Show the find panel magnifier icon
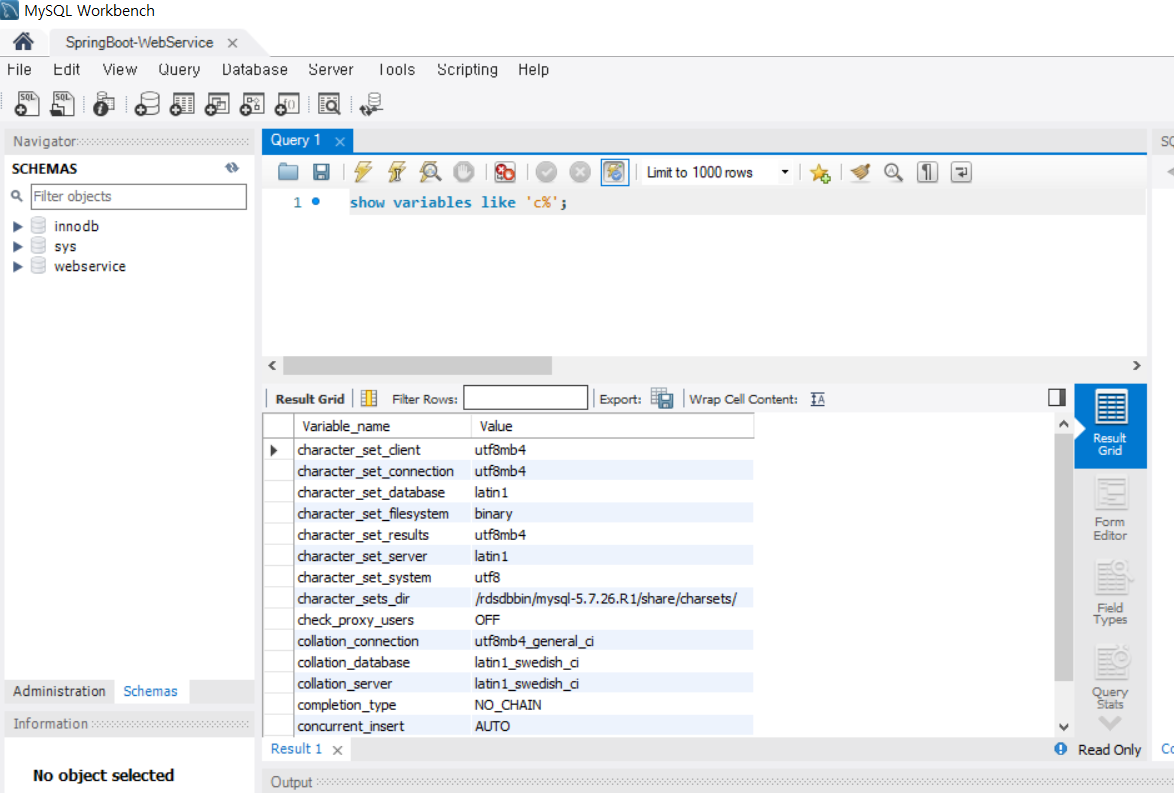 [893, 172]
